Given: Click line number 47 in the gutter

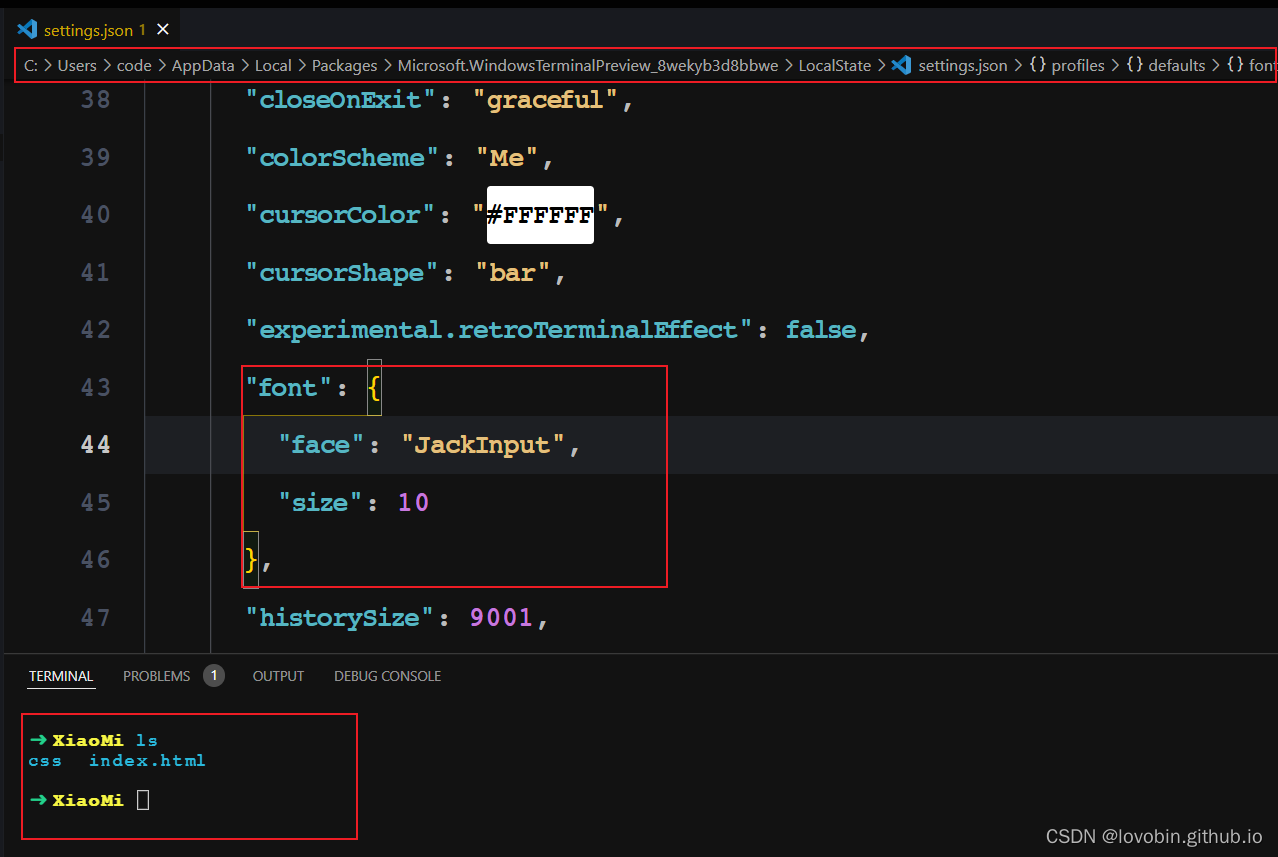Looking at the screenshot, I should click(96, 618).
